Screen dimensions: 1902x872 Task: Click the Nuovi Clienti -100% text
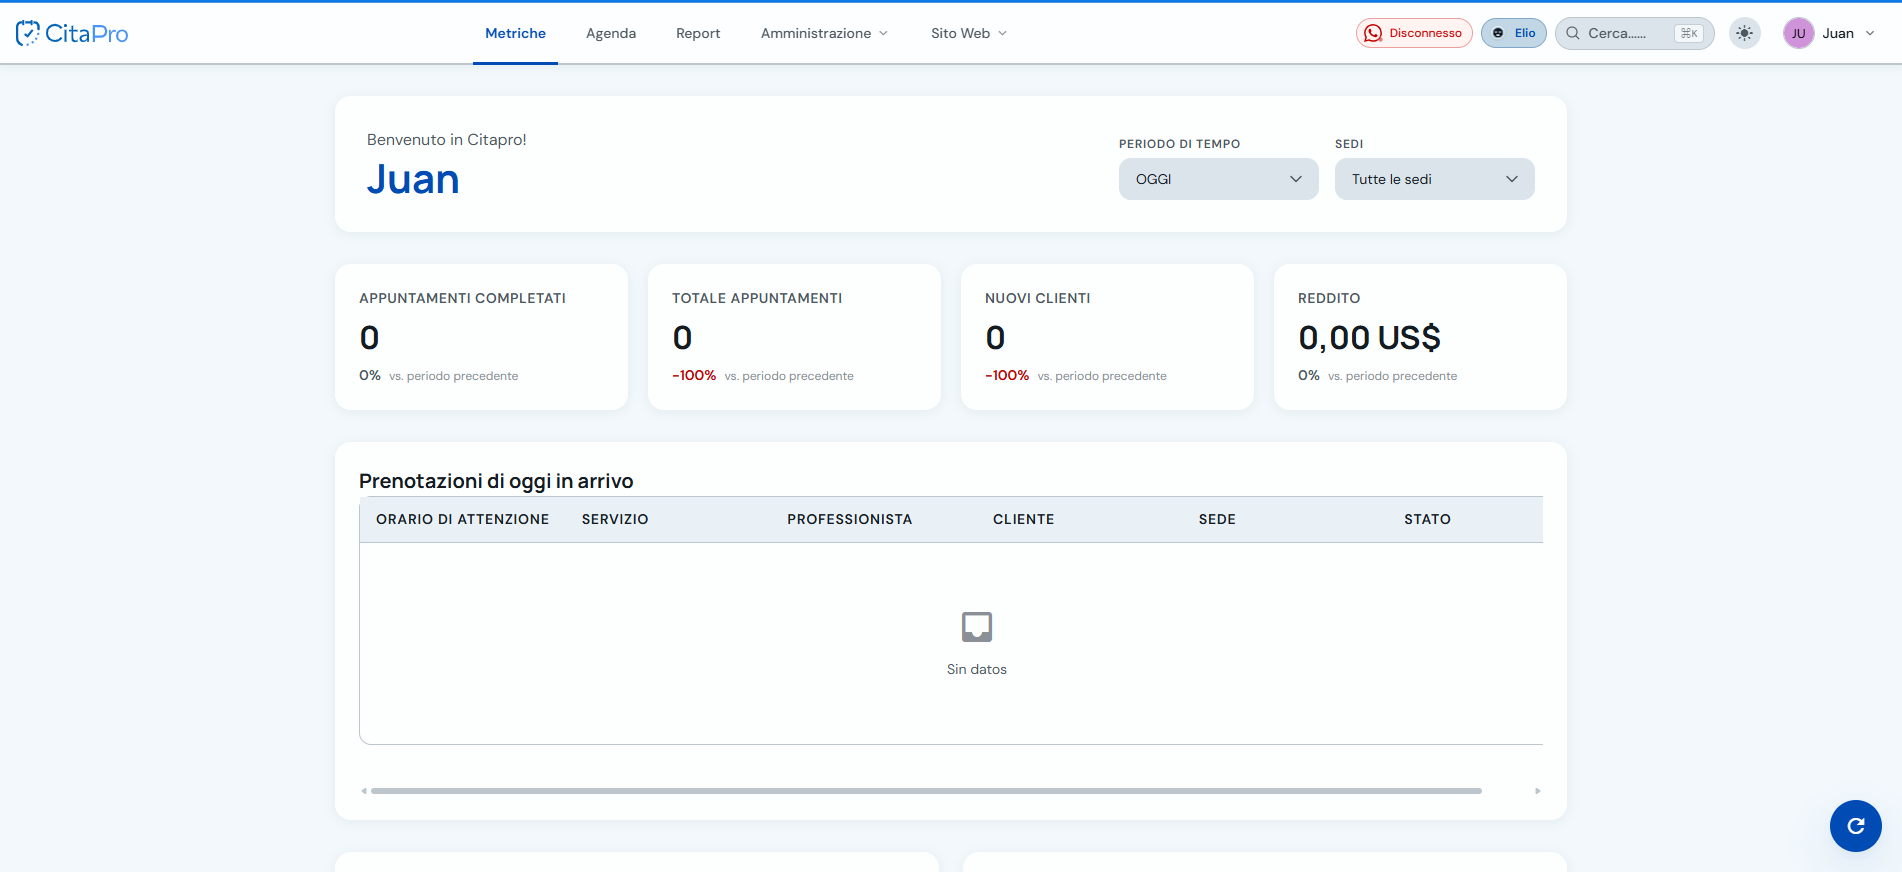point(1007,376)
